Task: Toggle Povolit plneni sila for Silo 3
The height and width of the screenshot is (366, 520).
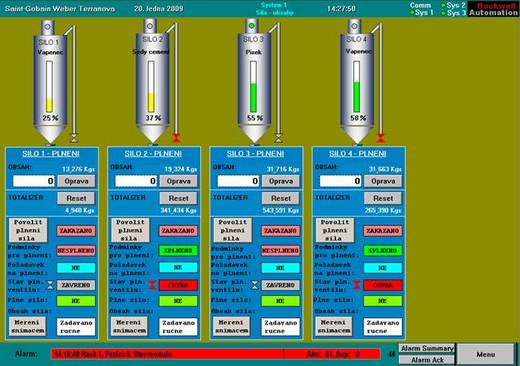Action: pyautogui.click(x=232, y=230)
